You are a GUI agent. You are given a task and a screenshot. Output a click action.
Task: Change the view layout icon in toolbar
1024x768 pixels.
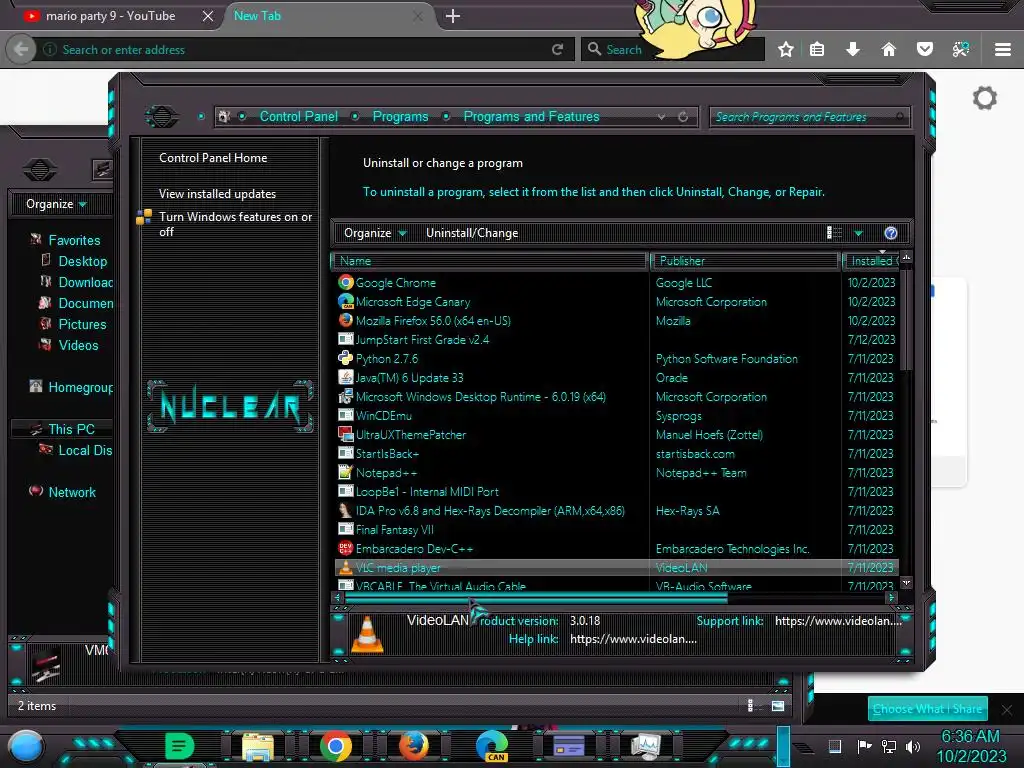click(x=834, y=233)
